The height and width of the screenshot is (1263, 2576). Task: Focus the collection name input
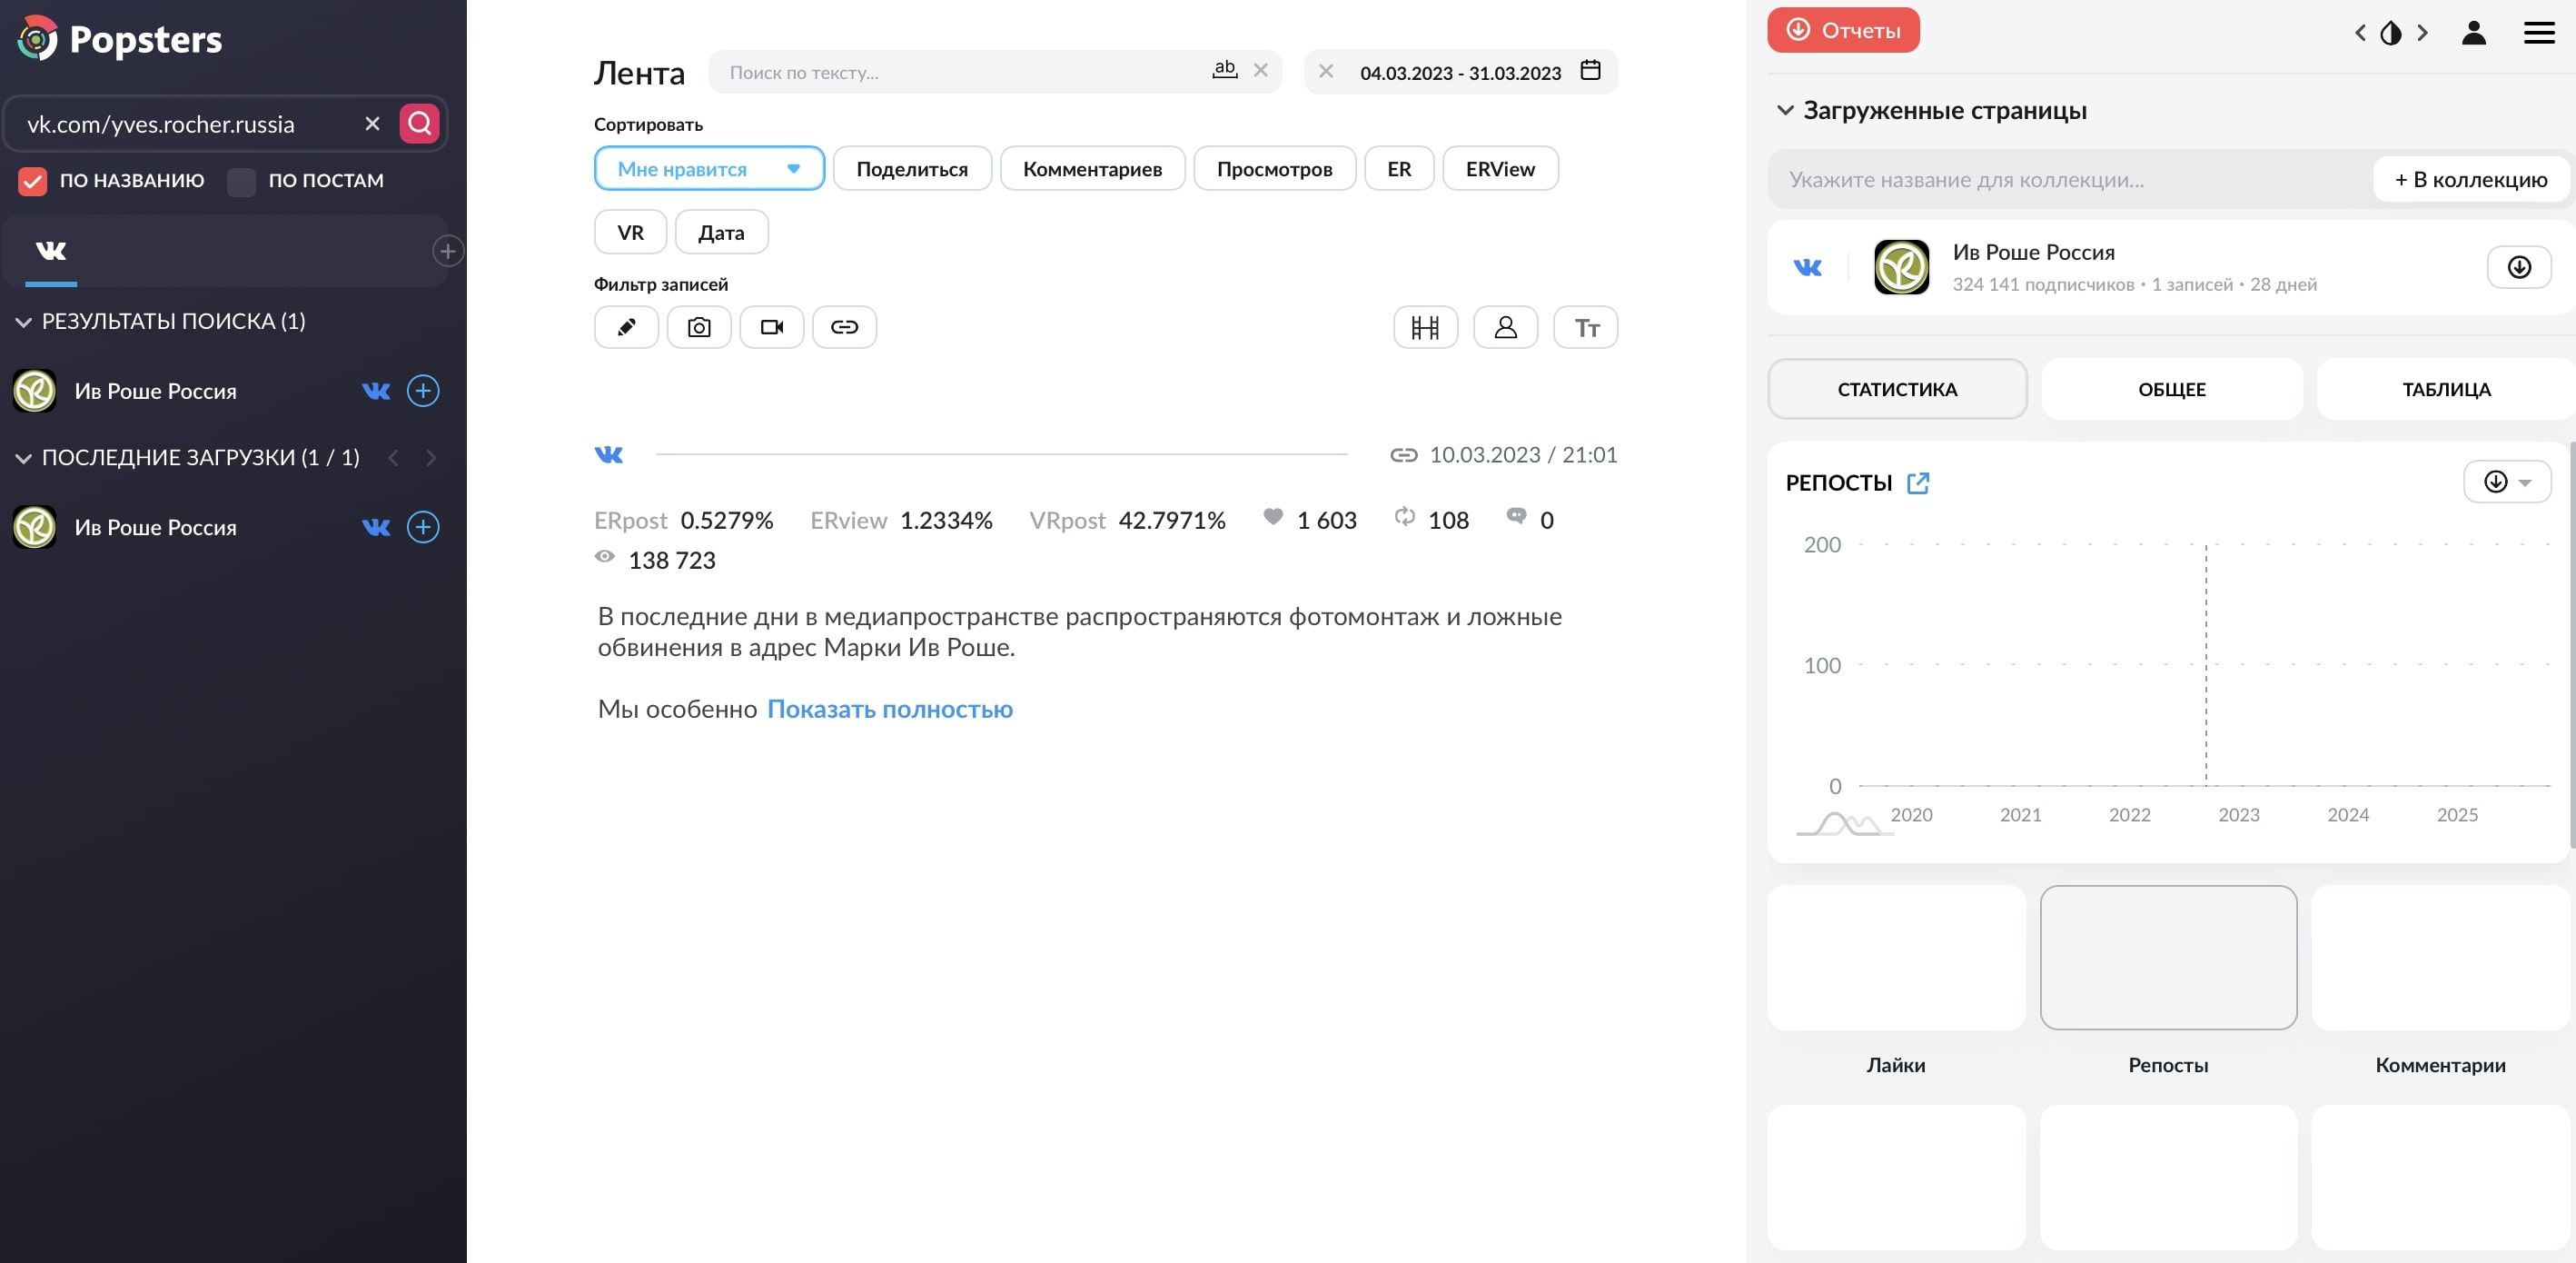point(2070,180)
